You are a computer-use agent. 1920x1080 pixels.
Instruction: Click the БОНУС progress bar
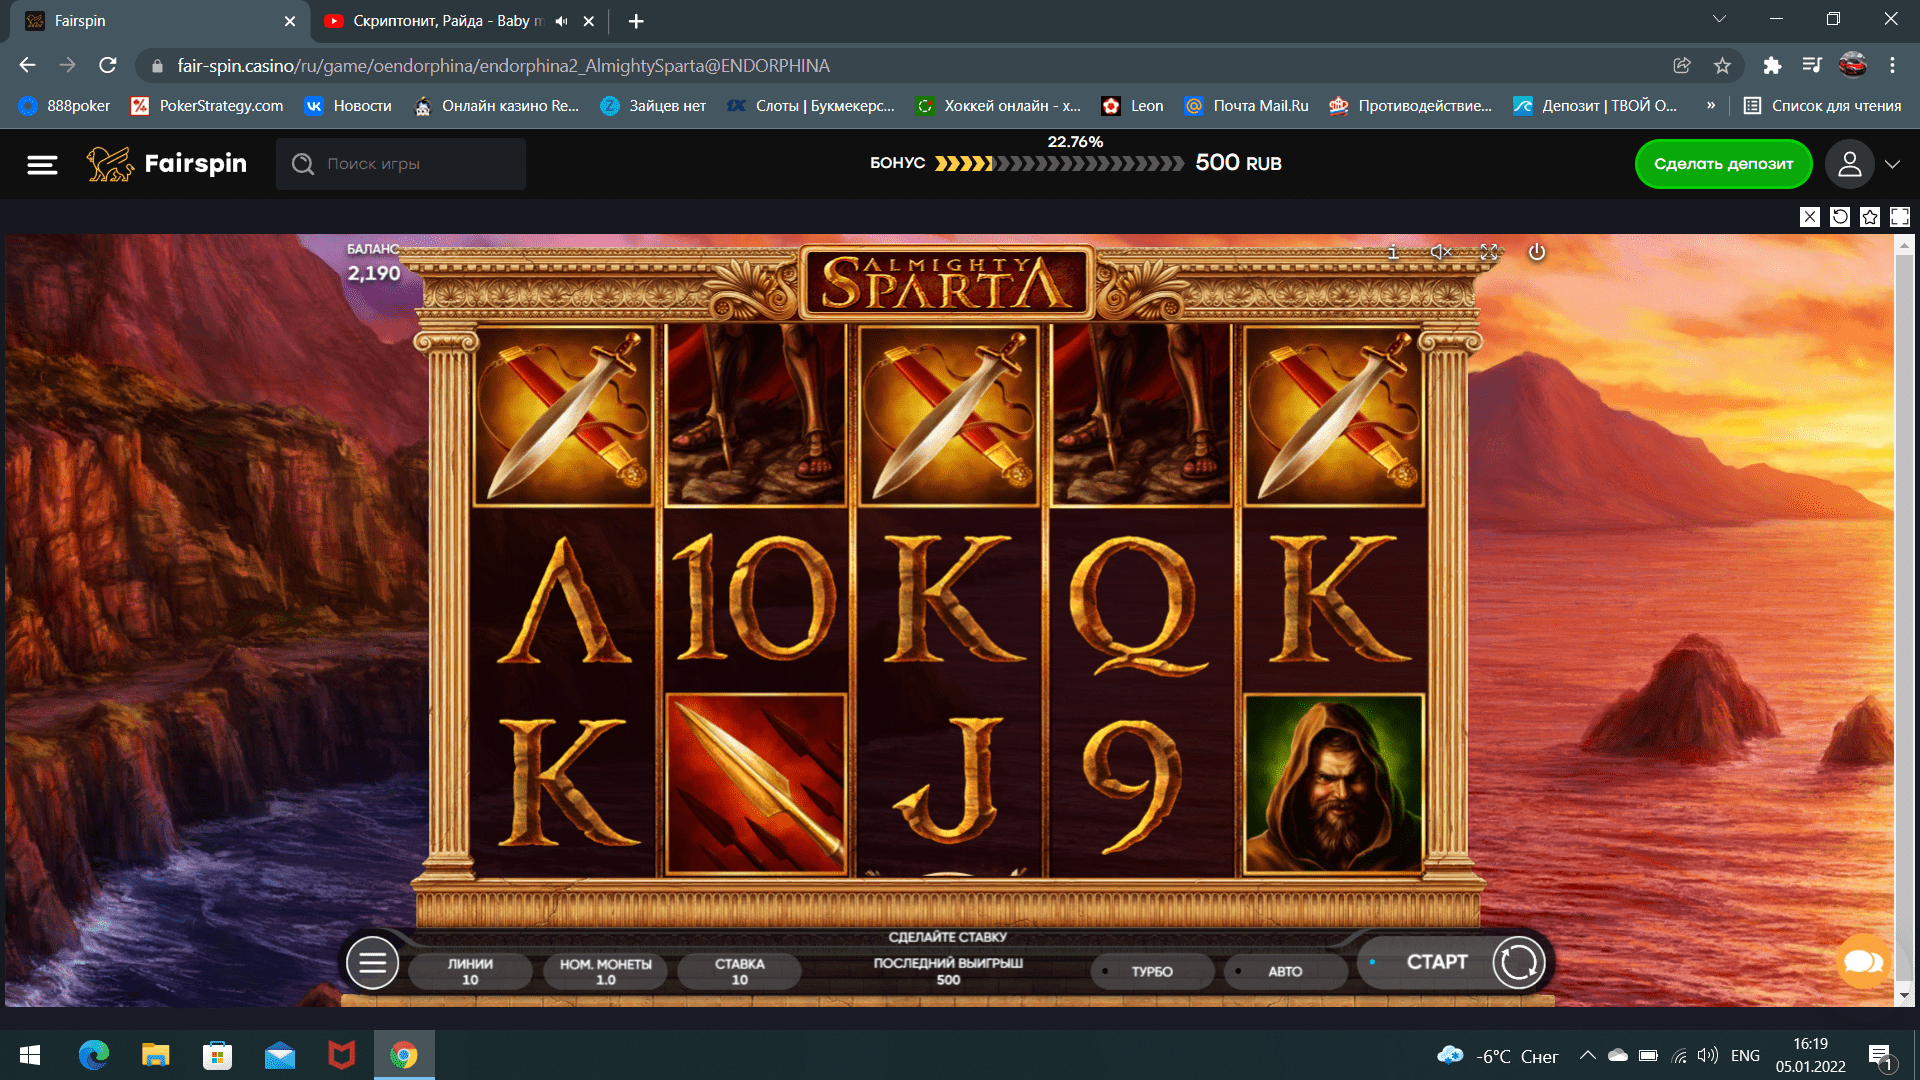1059,163
